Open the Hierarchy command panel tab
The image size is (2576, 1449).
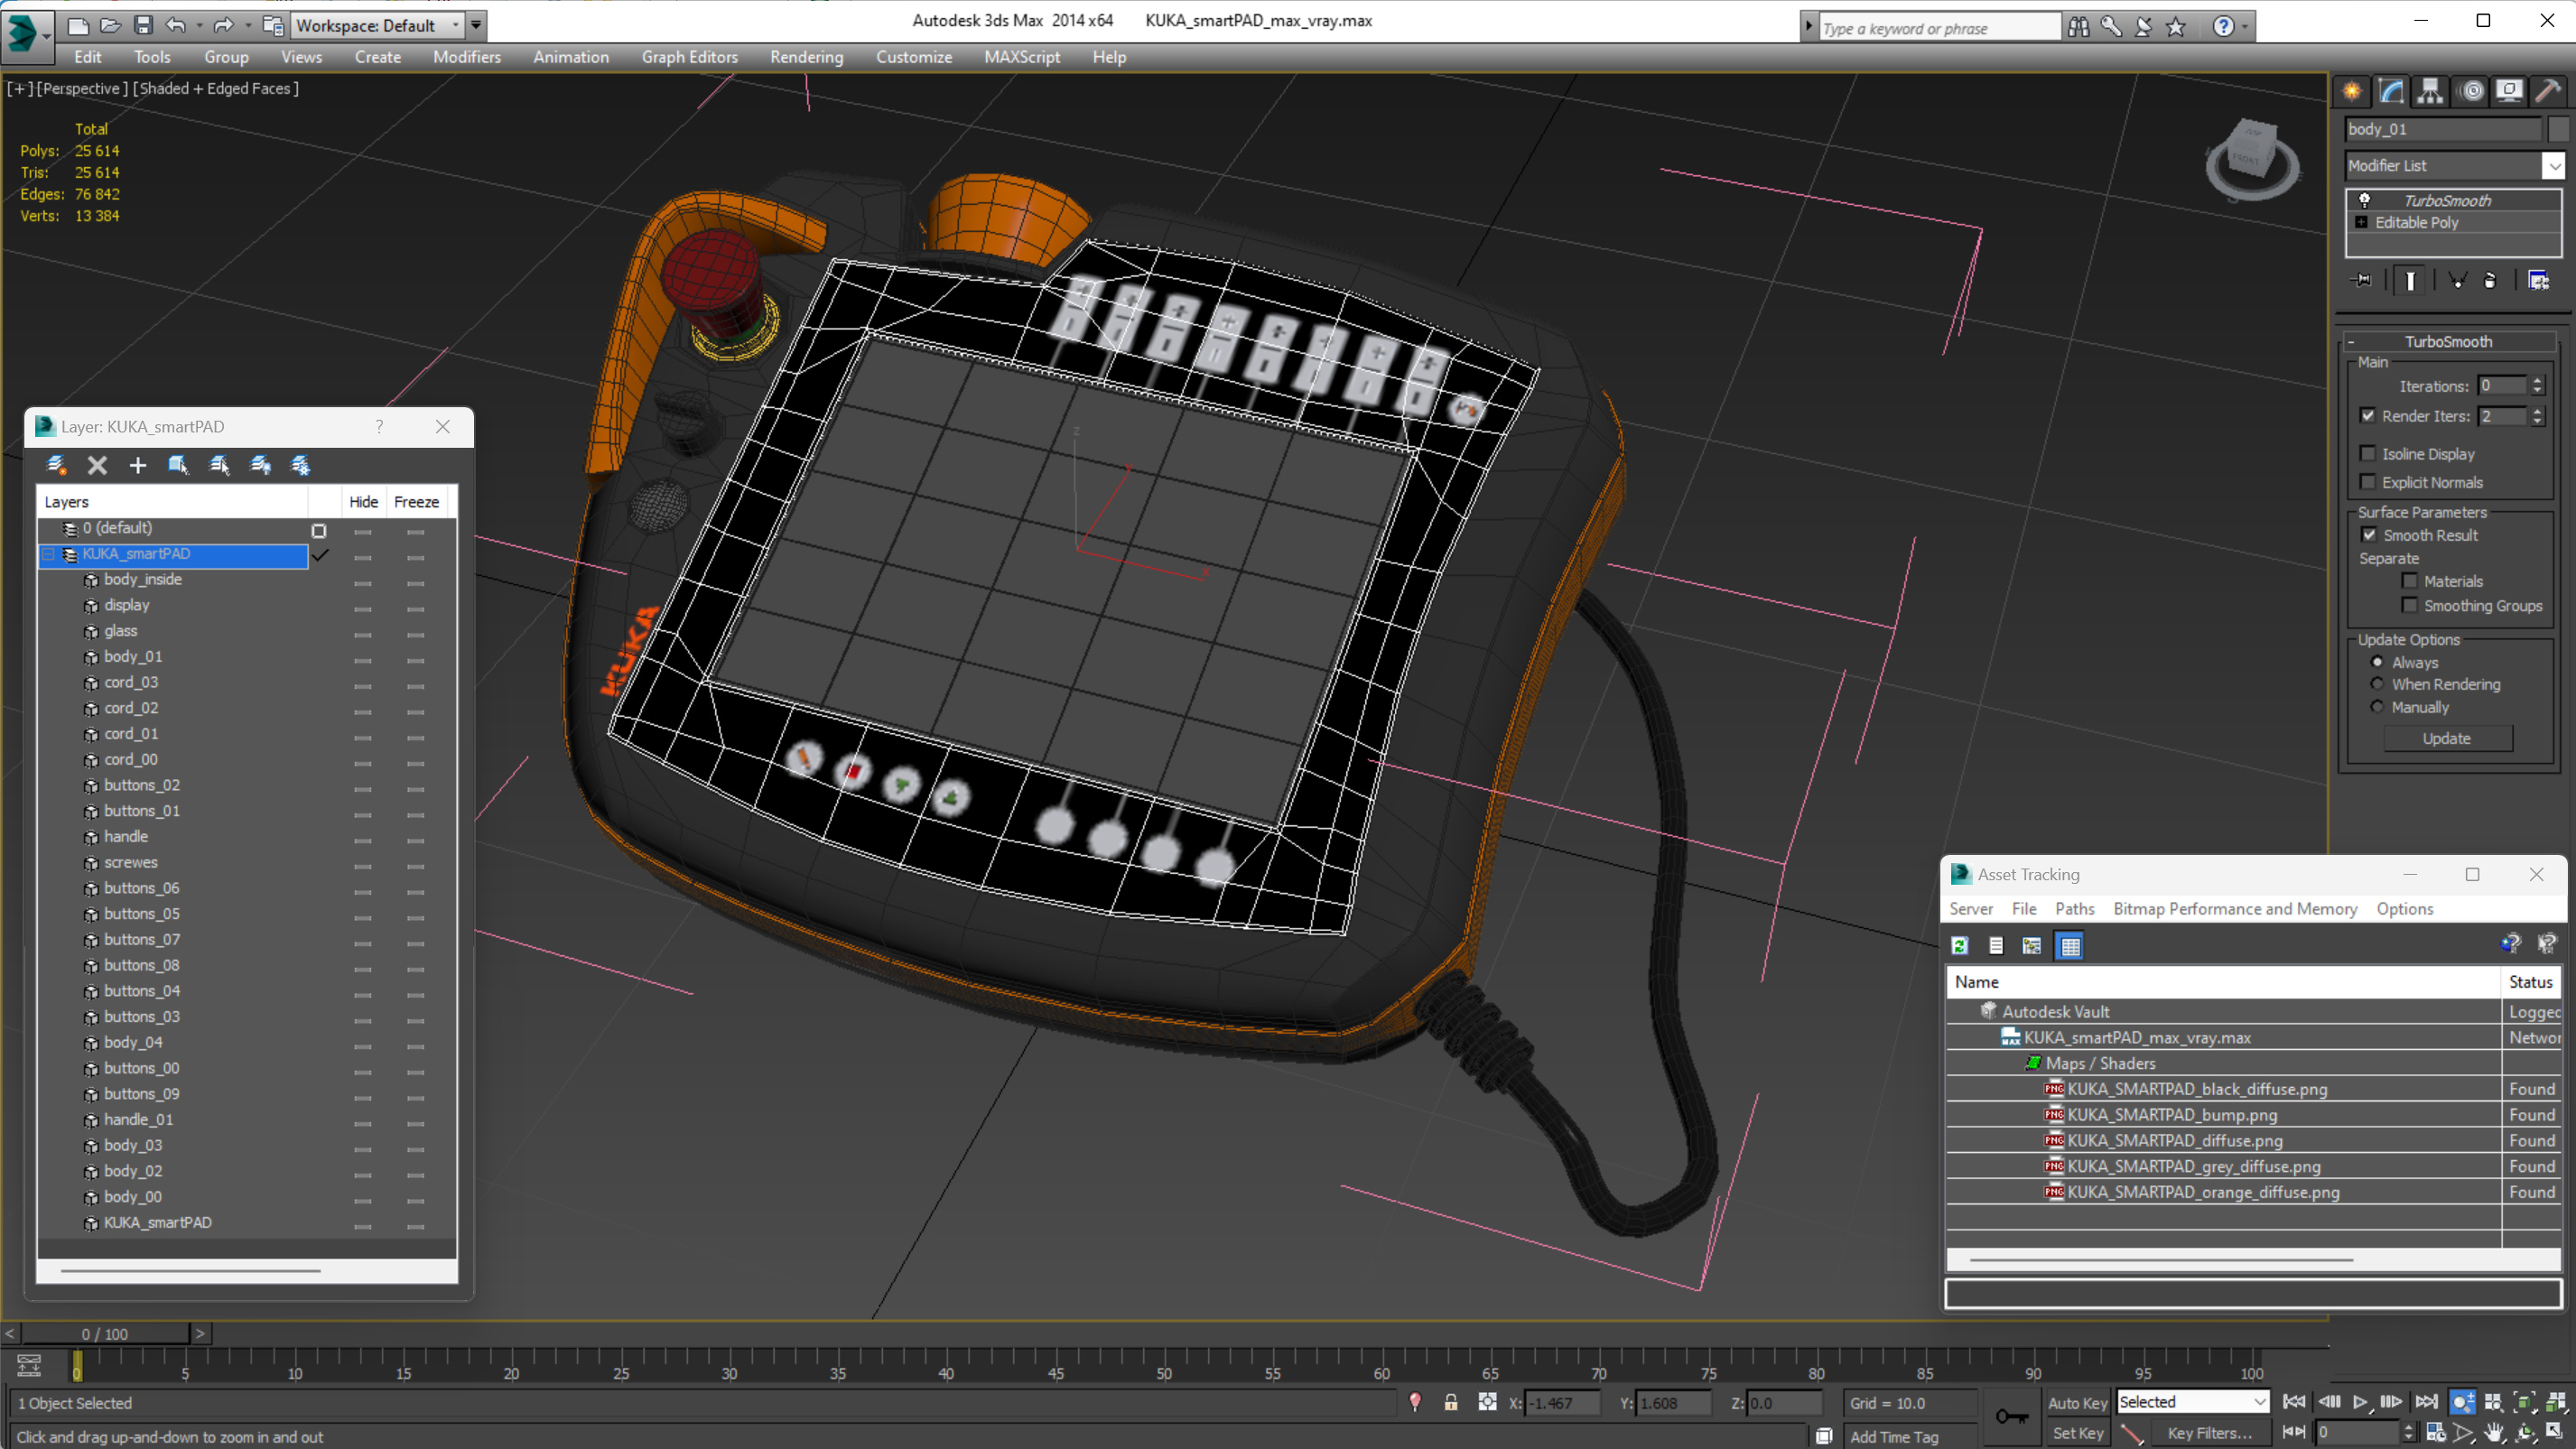click(2430, 91)
